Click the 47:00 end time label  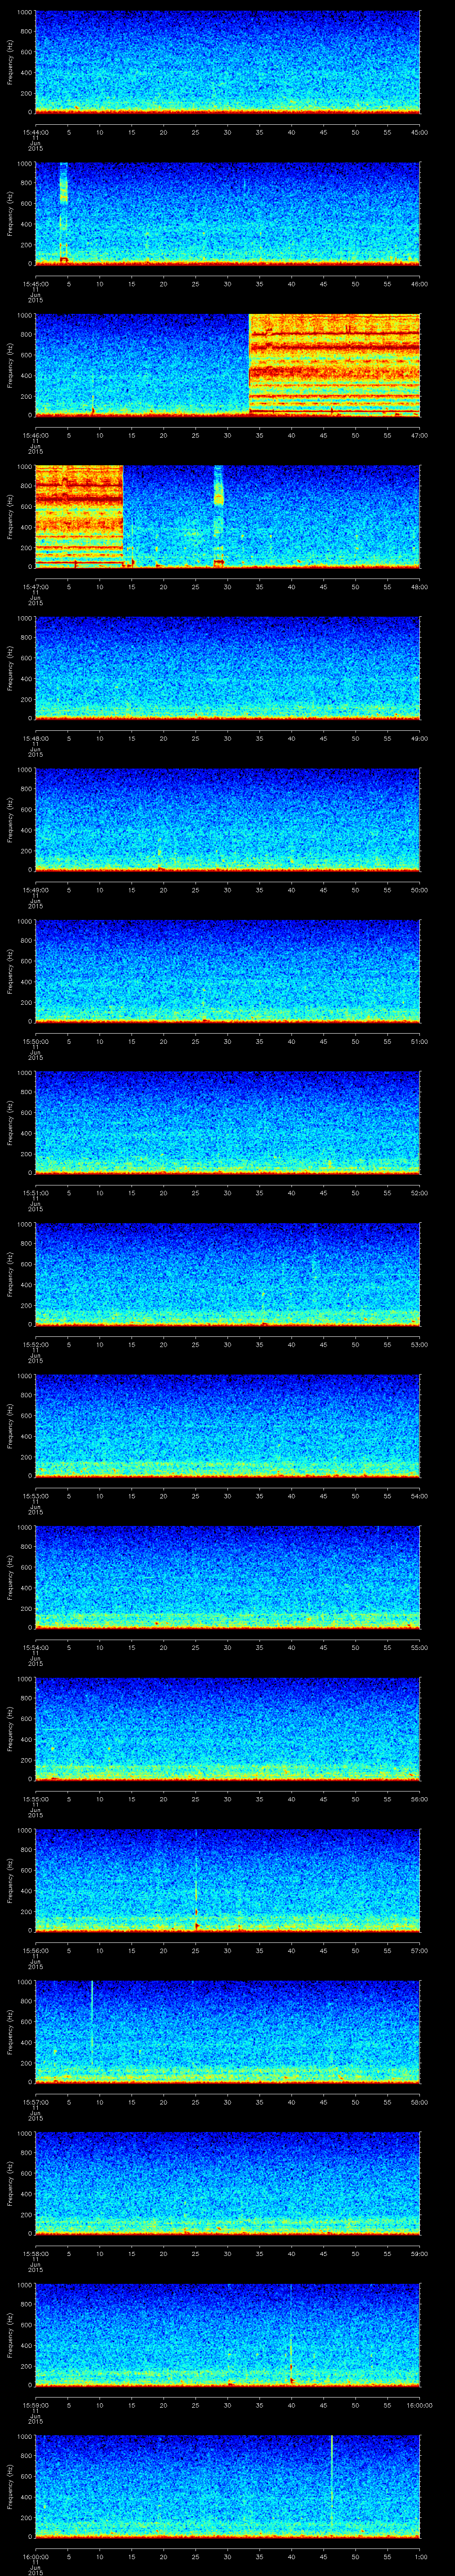(419, 436)
